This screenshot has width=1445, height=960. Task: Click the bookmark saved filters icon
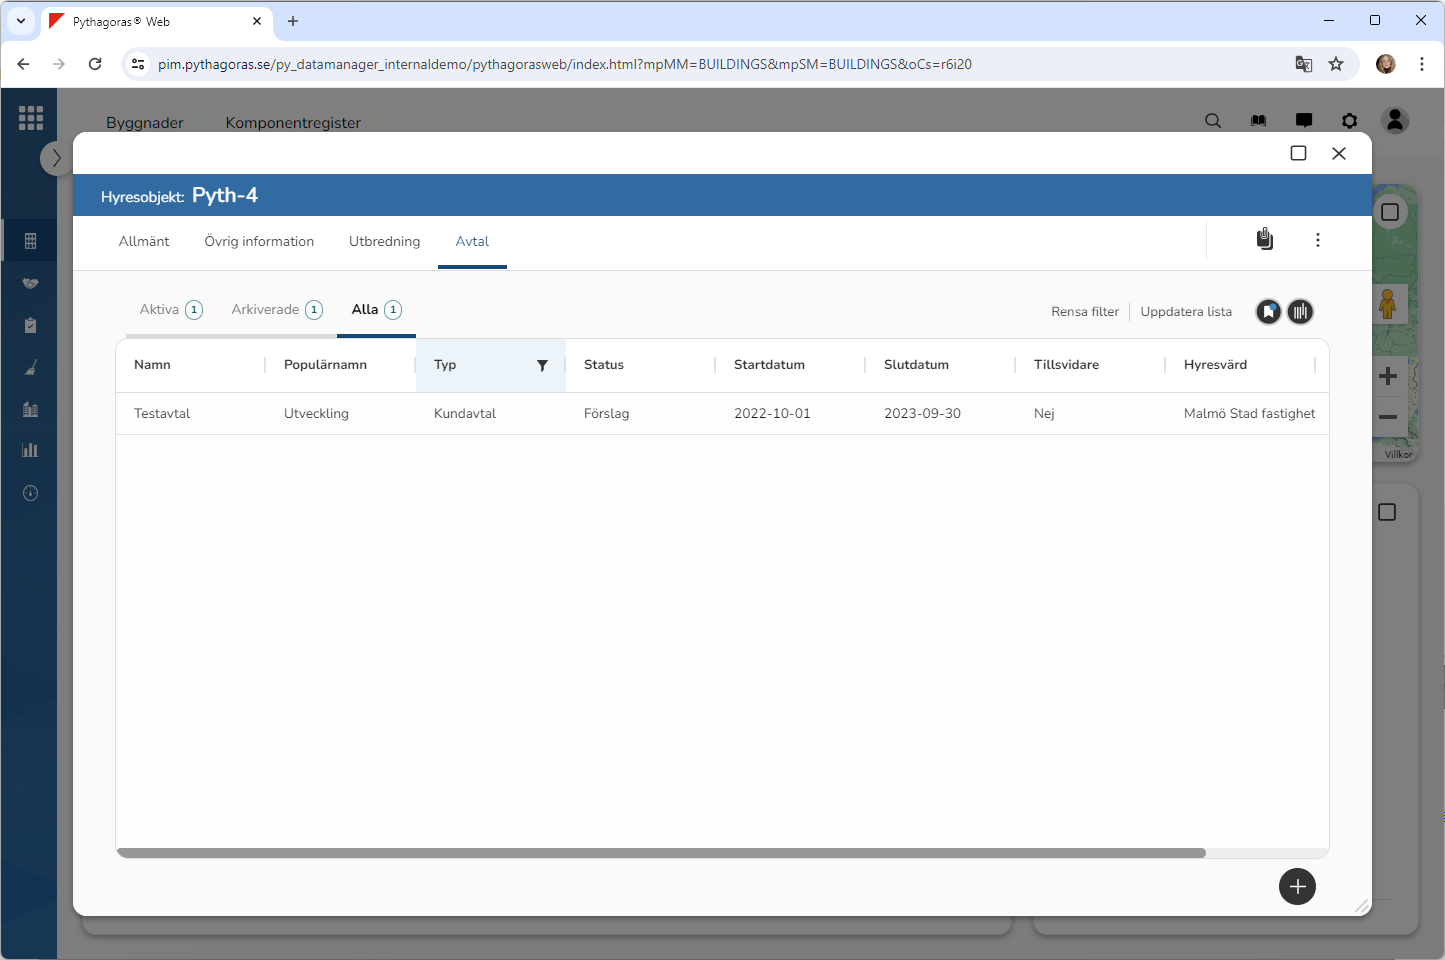1268,312
